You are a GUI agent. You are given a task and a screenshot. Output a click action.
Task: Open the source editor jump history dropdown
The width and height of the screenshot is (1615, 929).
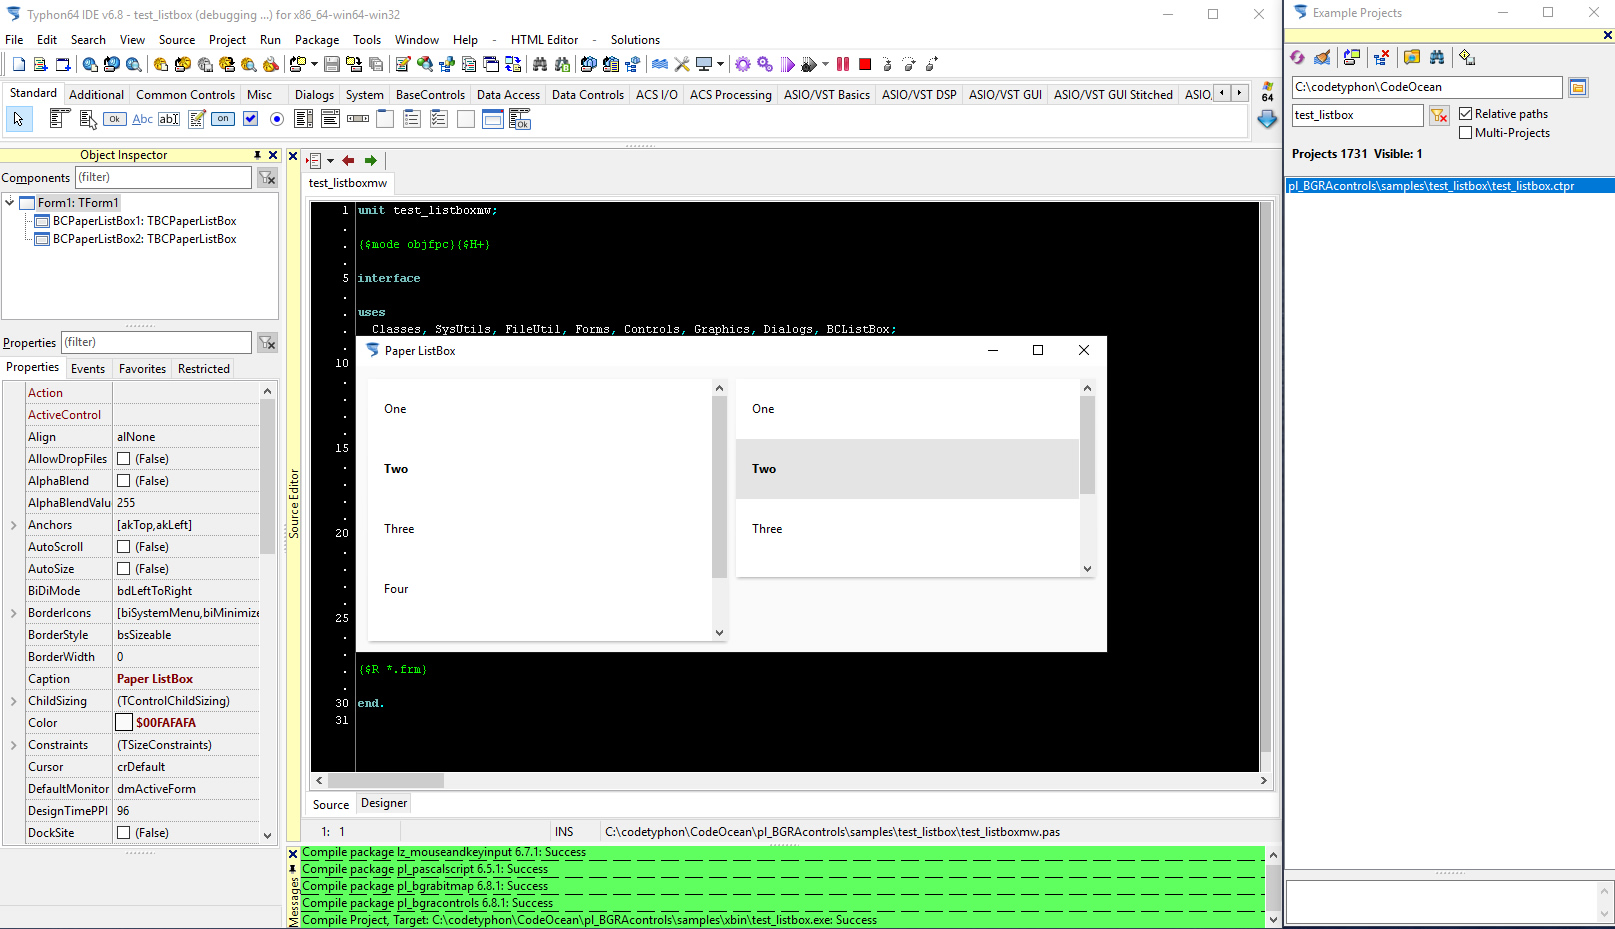pyautogui.click(x=330, y=161)
